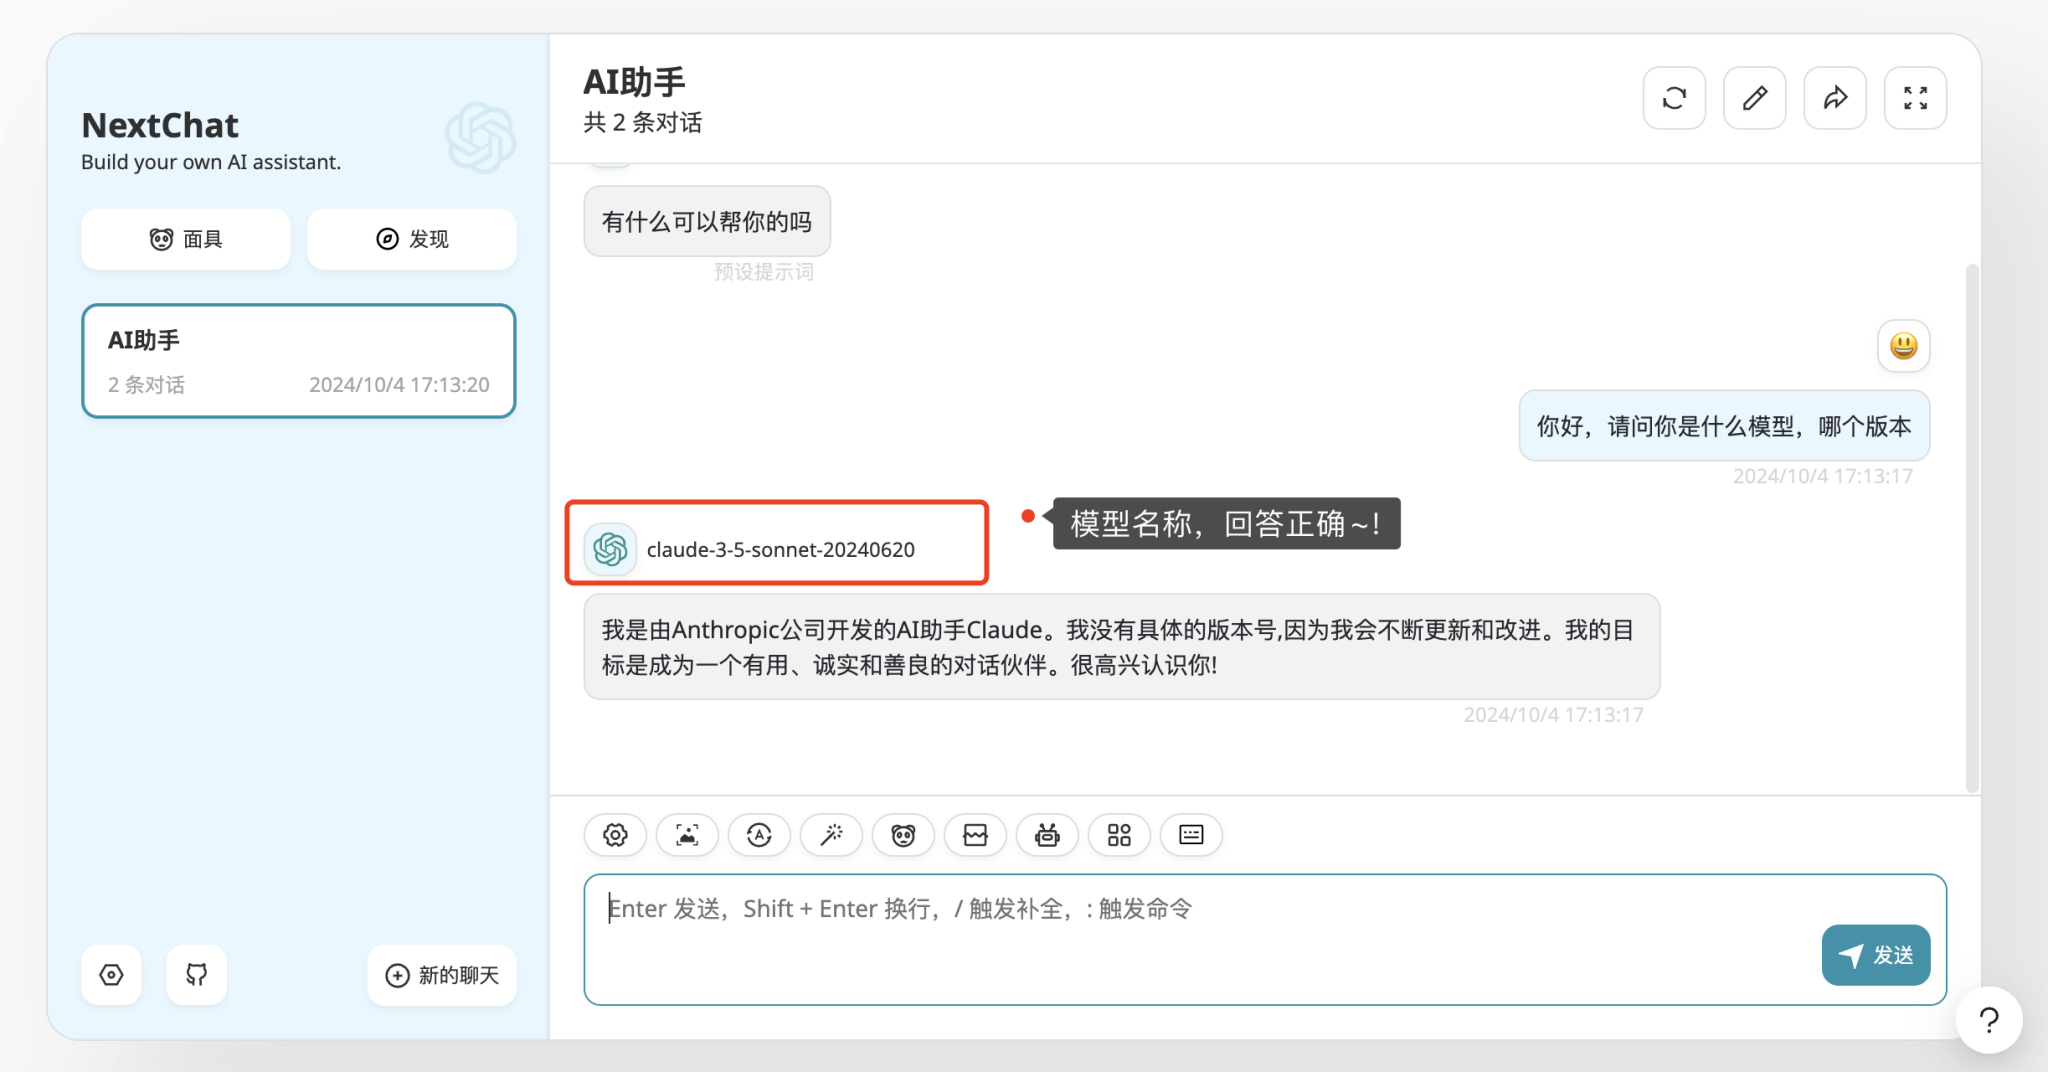Open the shortcut keys keyboard icon
This screenshot has height=1072, width=2048.
tap(1191, 835)
